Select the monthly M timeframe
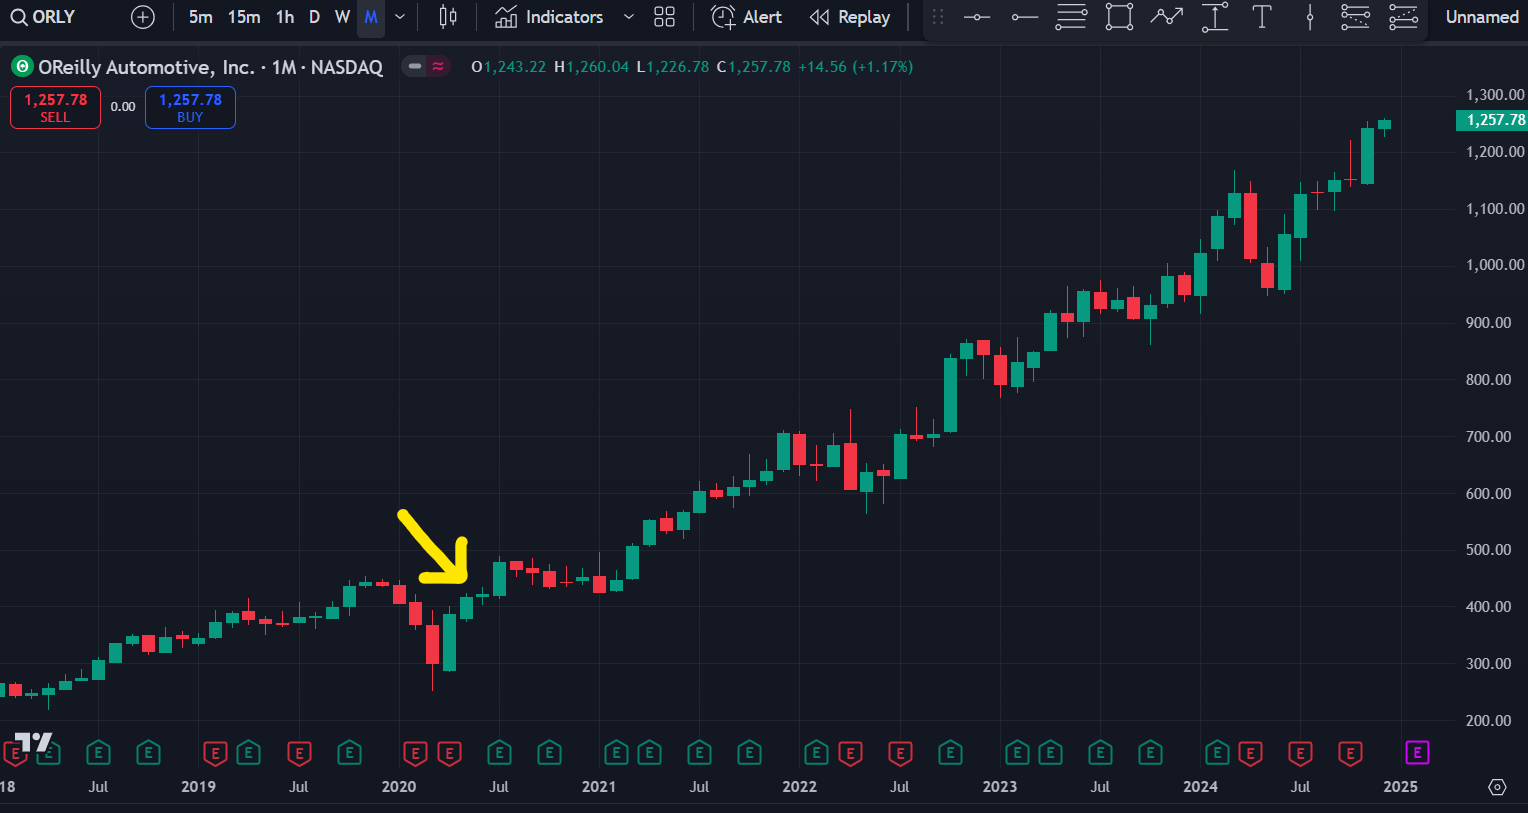The height and width of the screenshot is (813, 1528). click(371, 17)
